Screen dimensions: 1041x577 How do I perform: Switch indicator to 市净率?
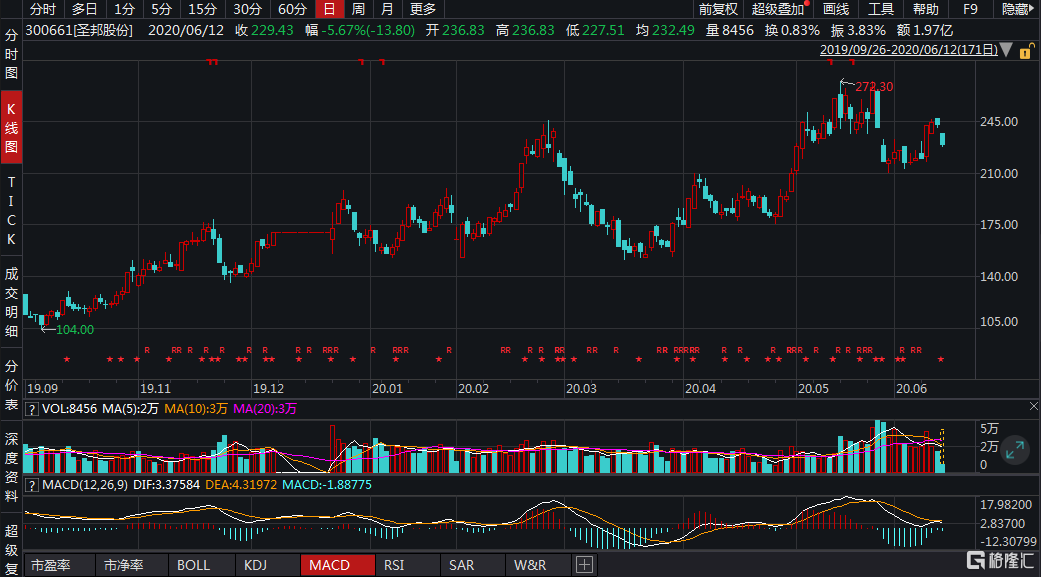(x=123, y=565)
